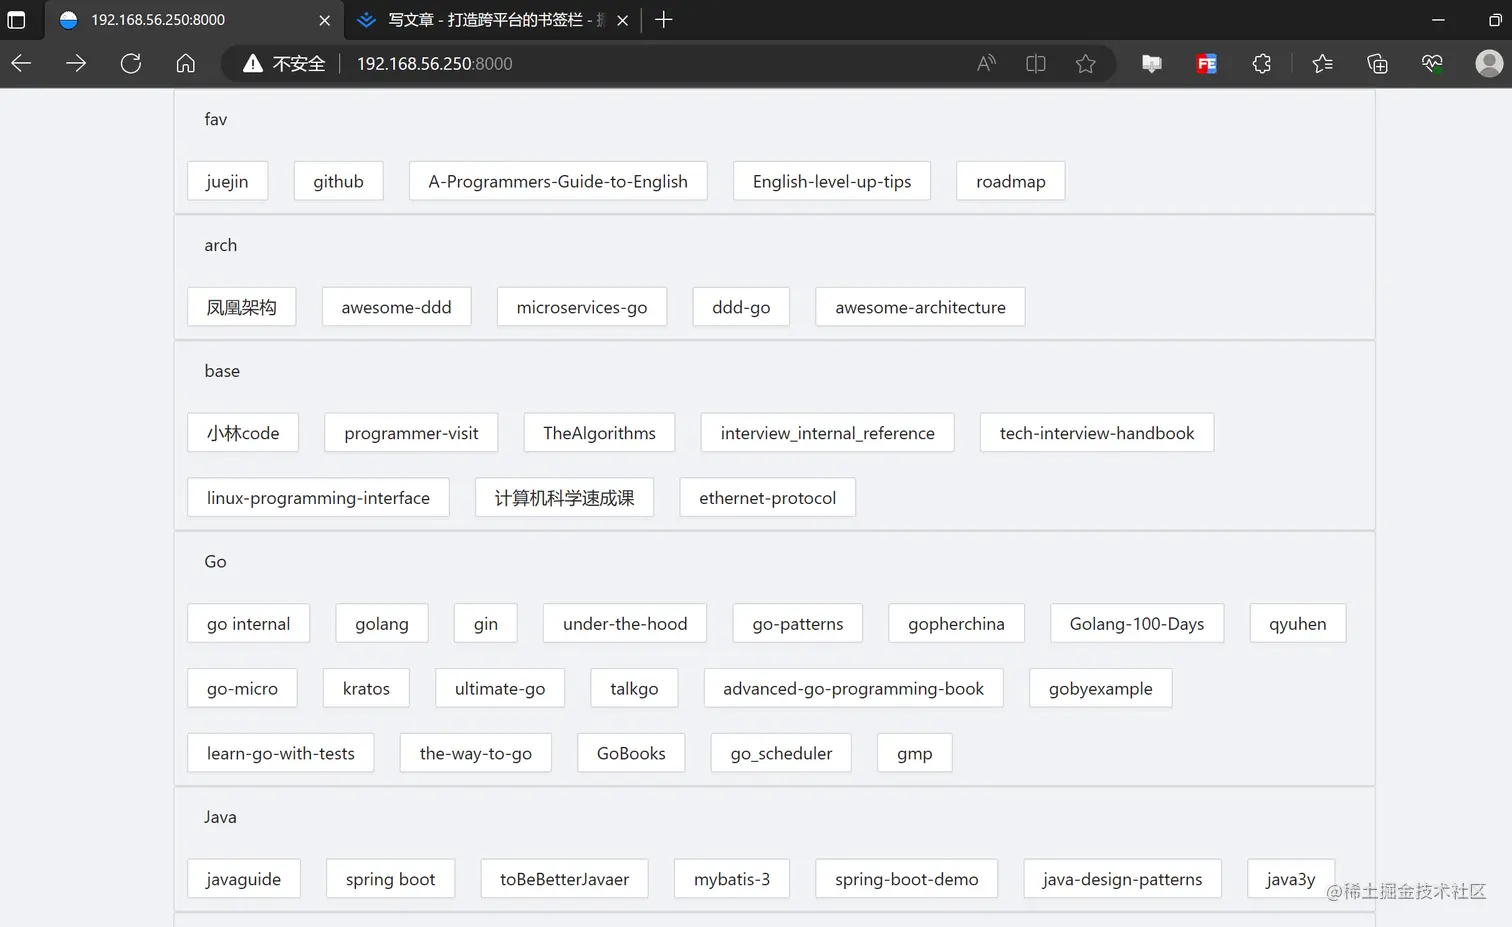Open the awesome-ddd bookmark
Viewport: 1512px width, 927px height.
click(396, 307)
